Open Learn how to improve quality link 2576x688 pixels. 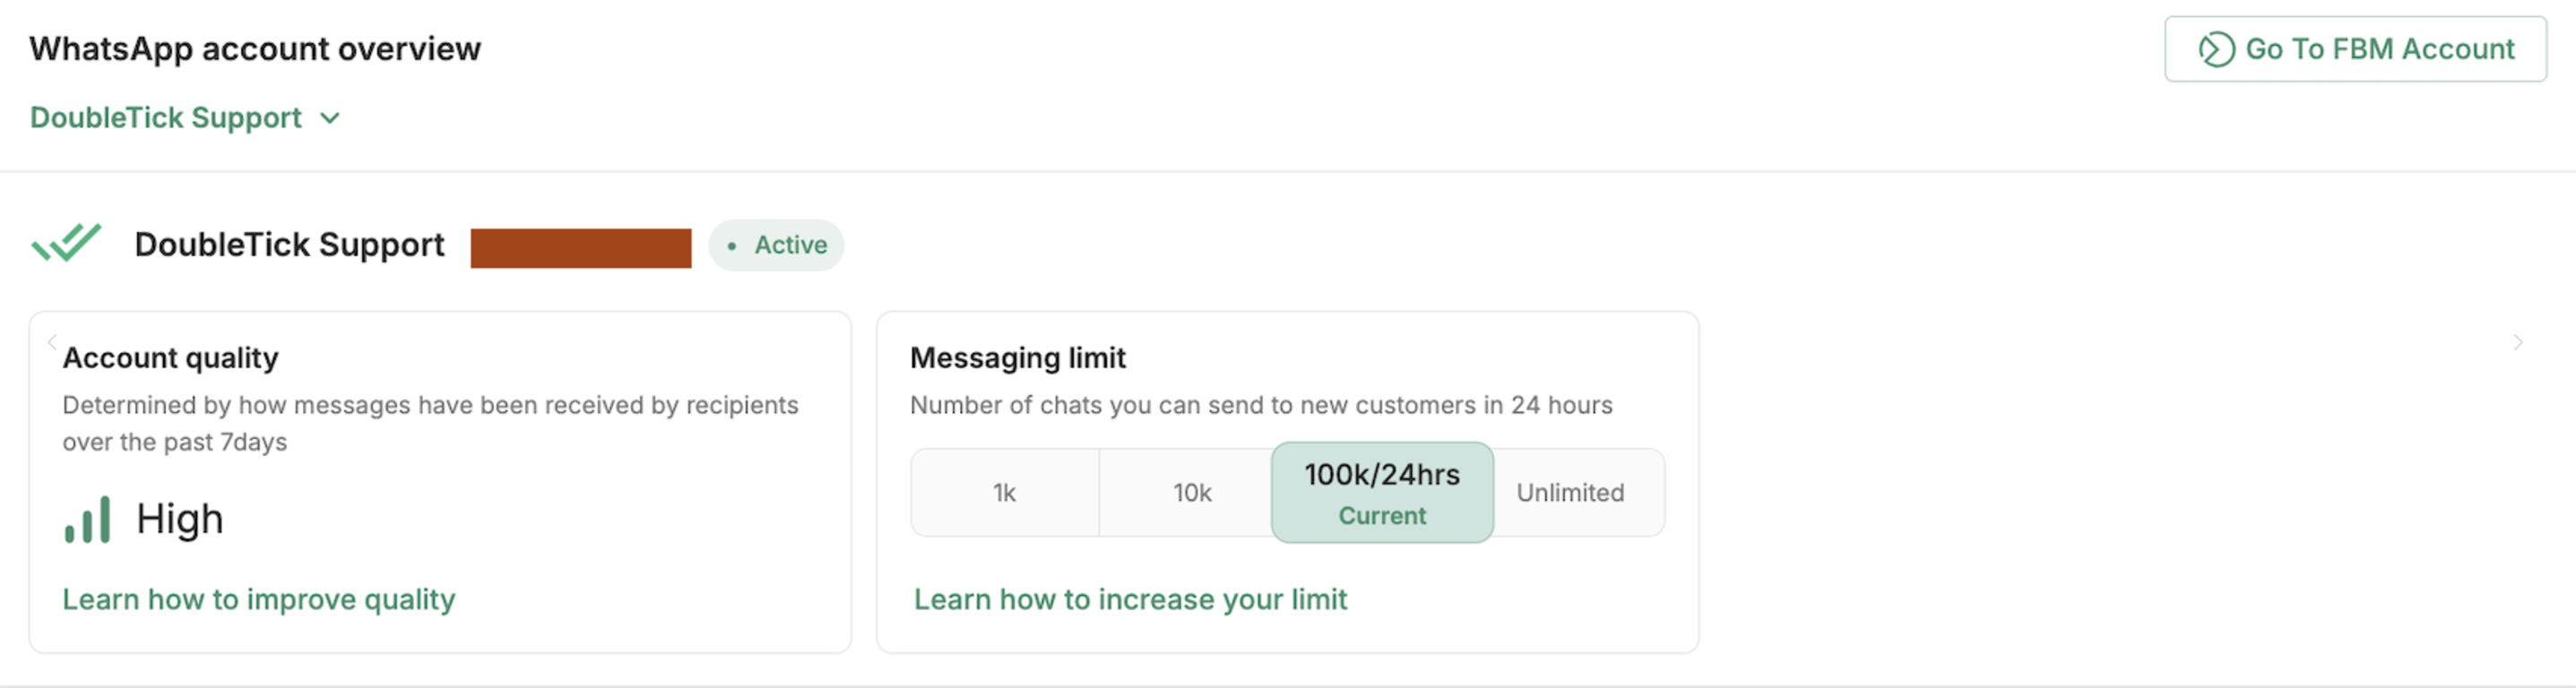tap(258, 599)
